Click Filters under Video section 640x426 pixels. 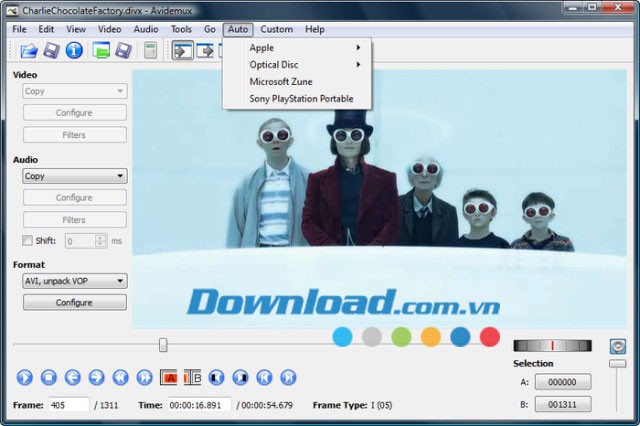point(75,135)
